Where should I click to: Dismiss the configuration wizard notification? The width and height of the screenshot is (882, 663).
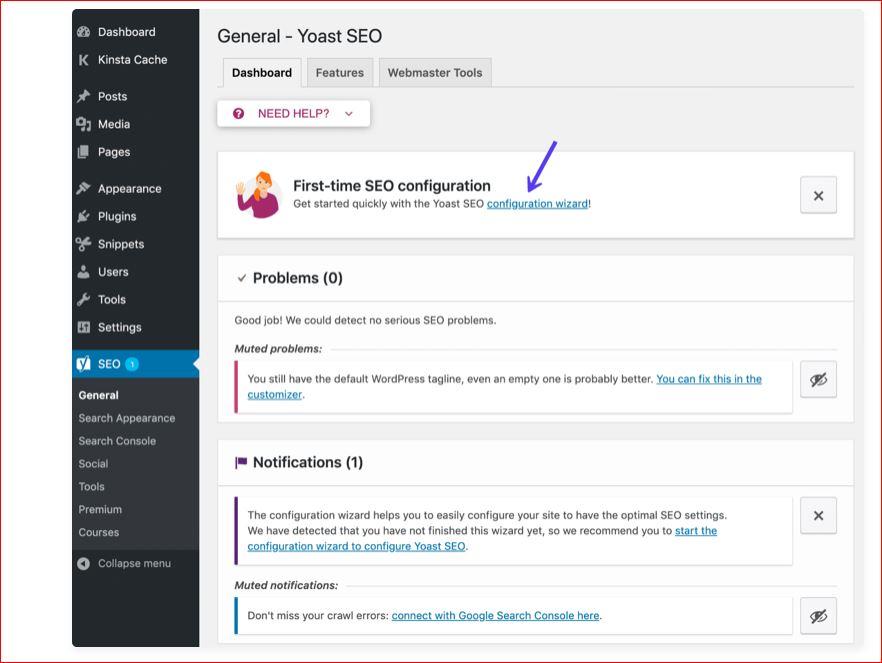[x=818, y=516]
